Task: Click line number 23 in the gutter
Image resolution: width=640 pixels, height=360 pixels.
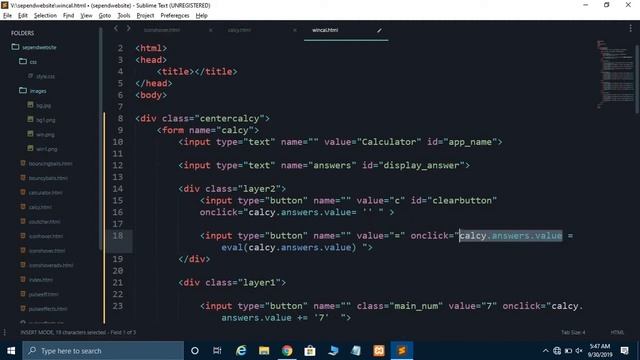Action: coord(118,306)
